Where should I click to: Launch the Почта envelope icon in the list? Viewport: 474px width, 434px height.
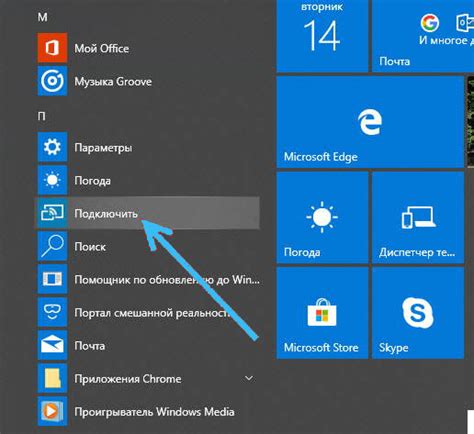pos(52,345)
